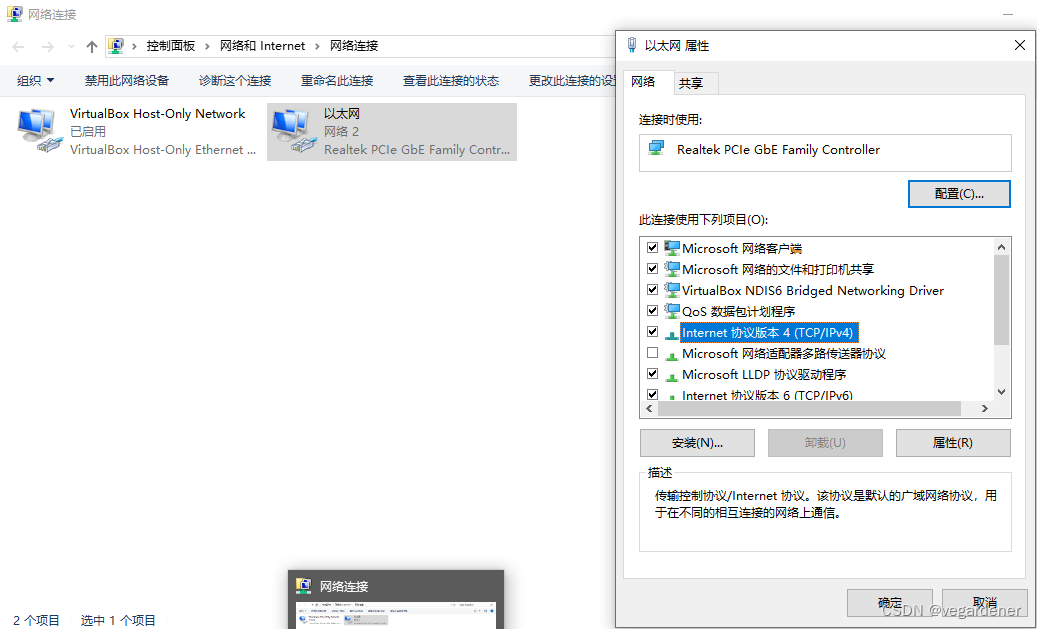Image resolution: width=1037 pixels, height=629 pixels.
Task: Click the control panel icon in address bar
Action: [x=116, y=46]
